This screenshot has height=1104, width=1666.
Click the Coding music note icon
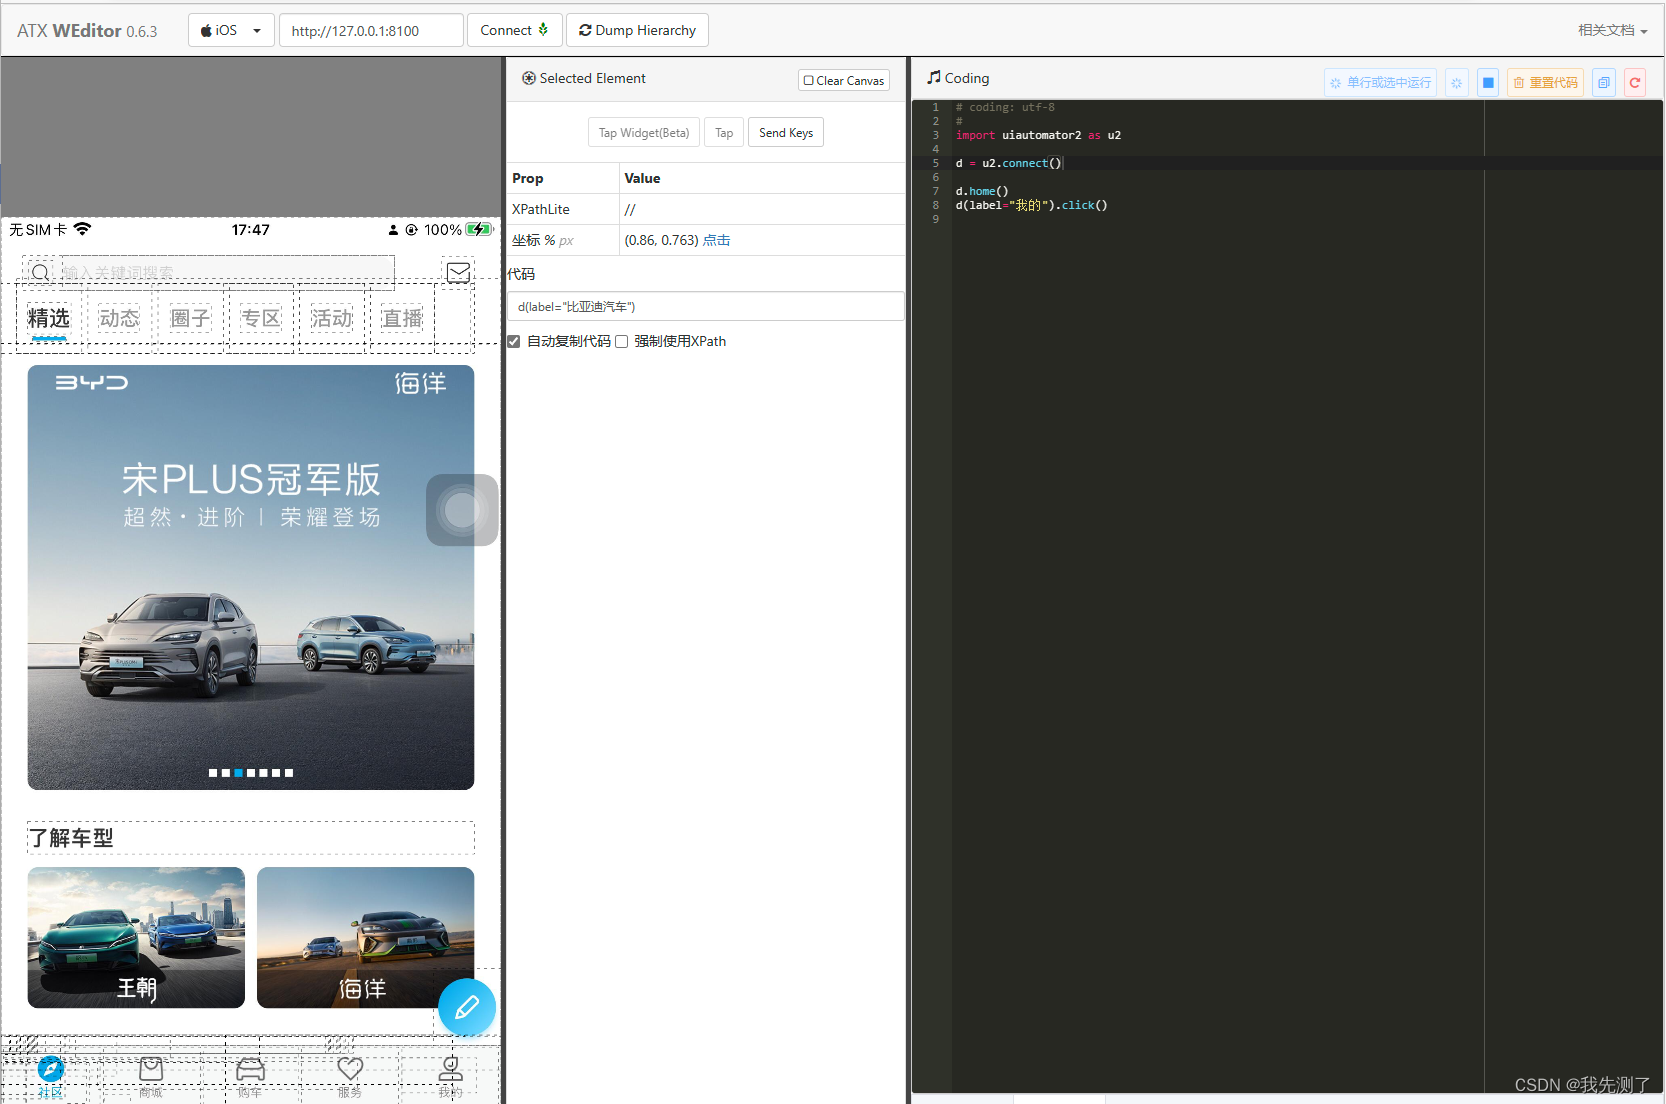click(x=934, y=77)
